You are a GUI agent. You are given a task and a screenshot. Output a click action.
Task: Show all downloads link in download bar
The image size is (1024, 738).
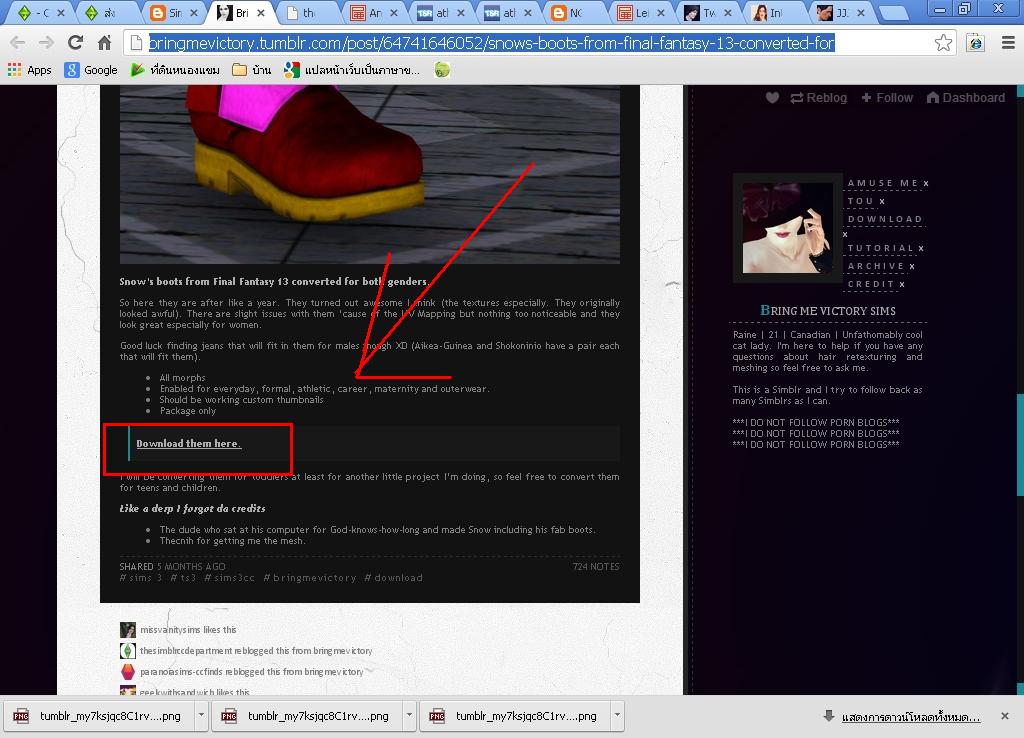(x=910, y=717)
